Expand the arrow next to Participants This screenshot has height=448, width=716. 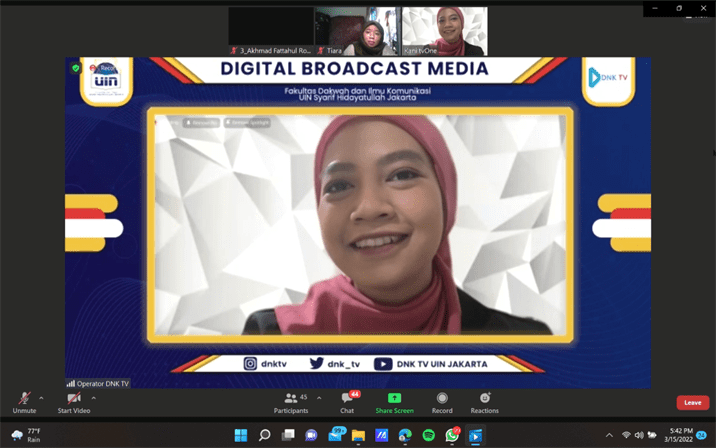(x=319, y=398)
